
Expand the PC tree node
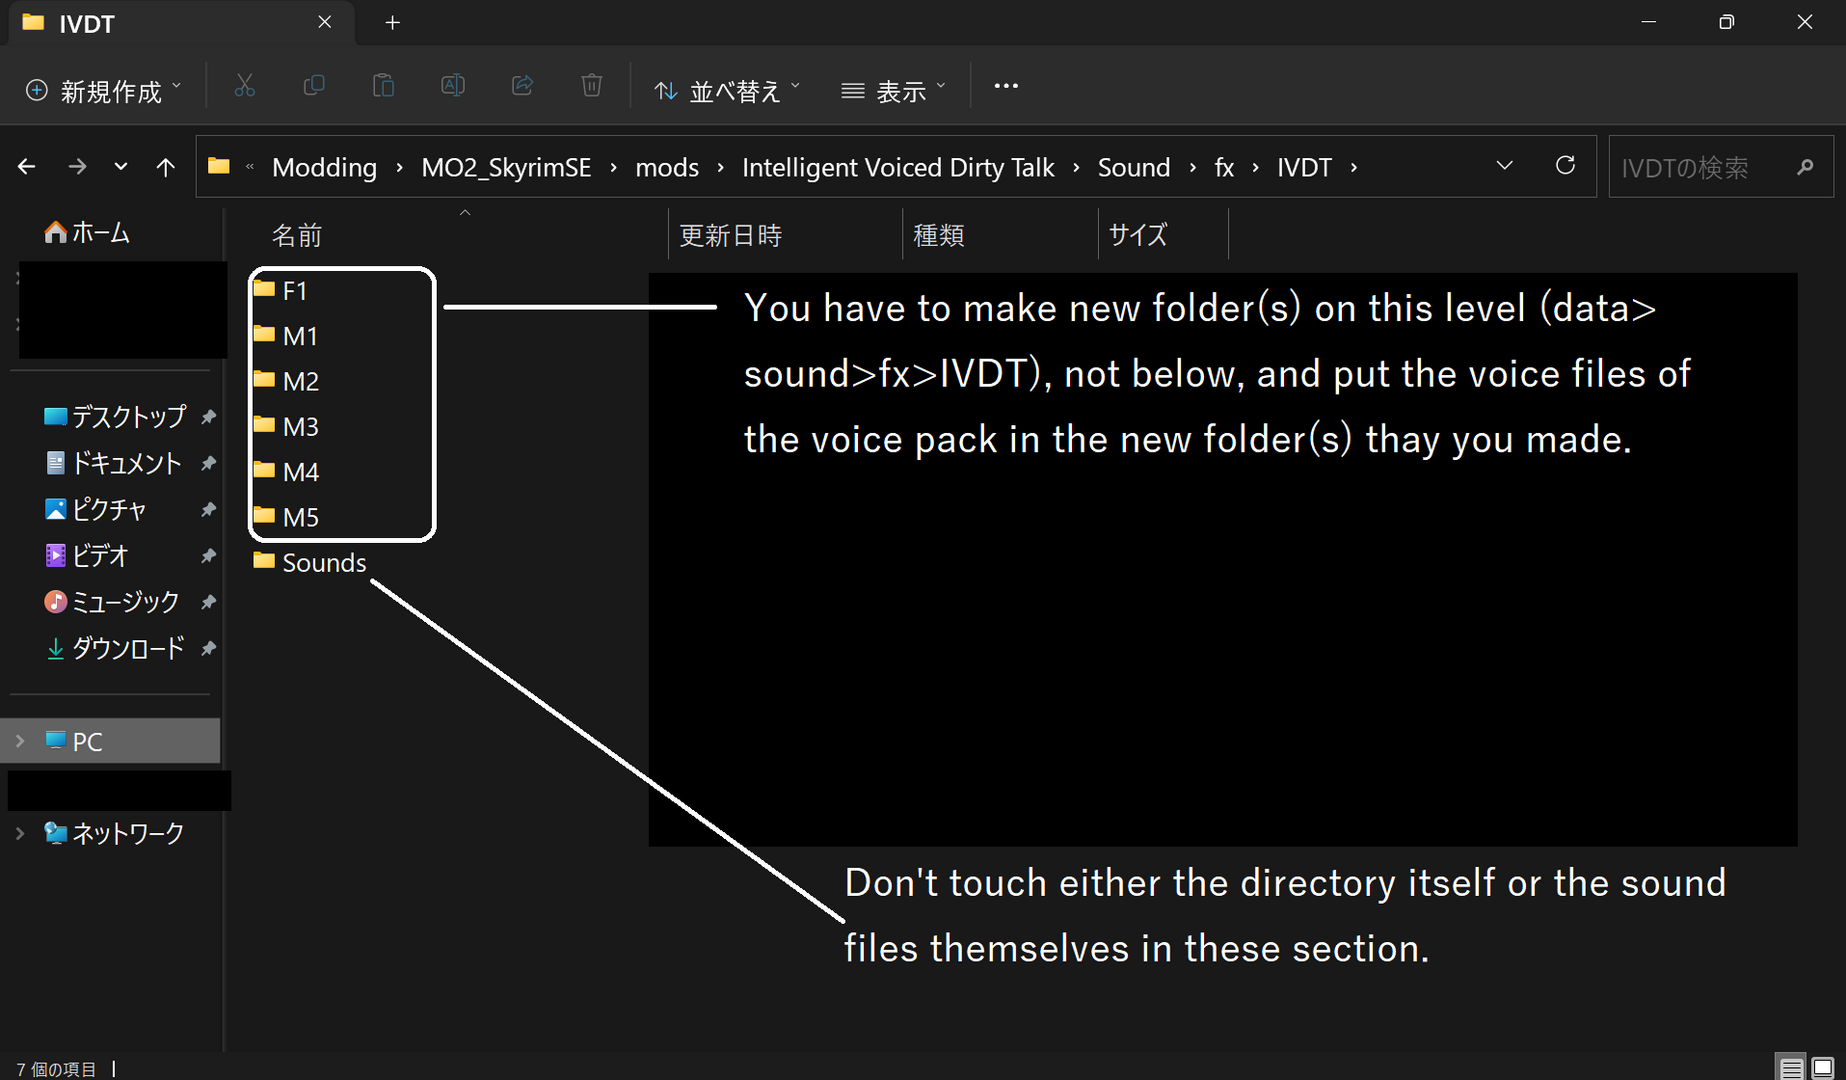click(20, 741)
